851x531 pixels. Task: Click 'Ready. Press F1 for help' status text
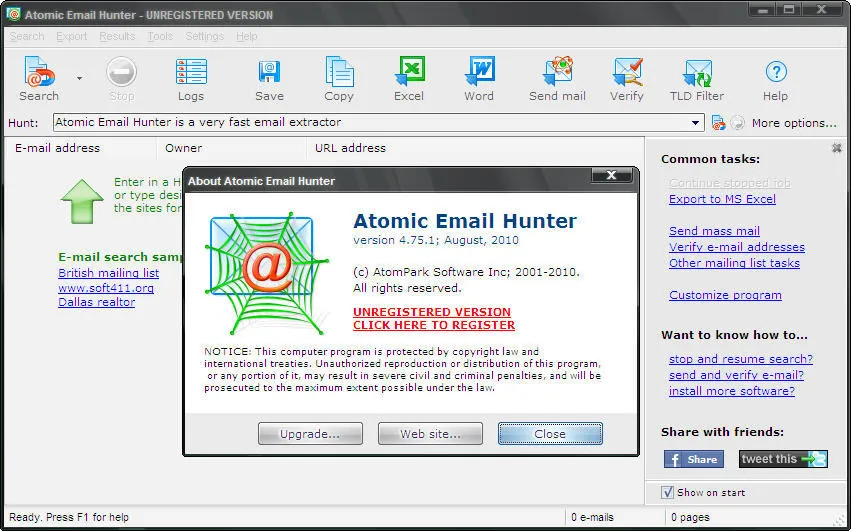pos(69,517)
